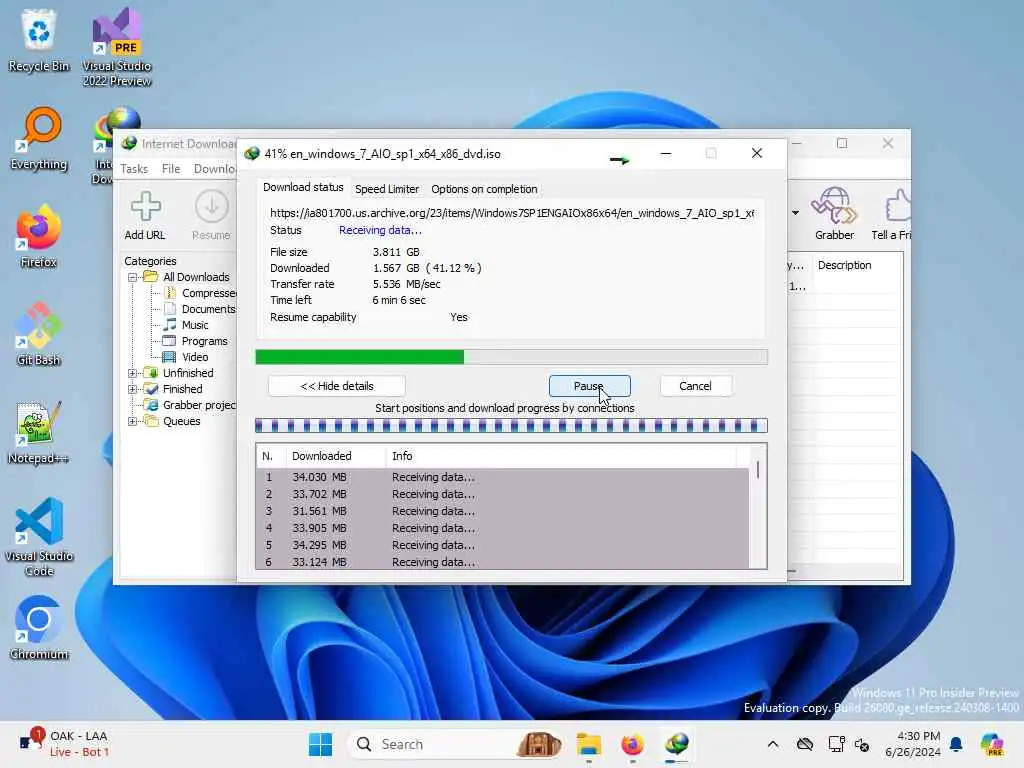Launch the Visual Studio Code desktop icon
1024x768 pixels.
click(x=39, y=537)
